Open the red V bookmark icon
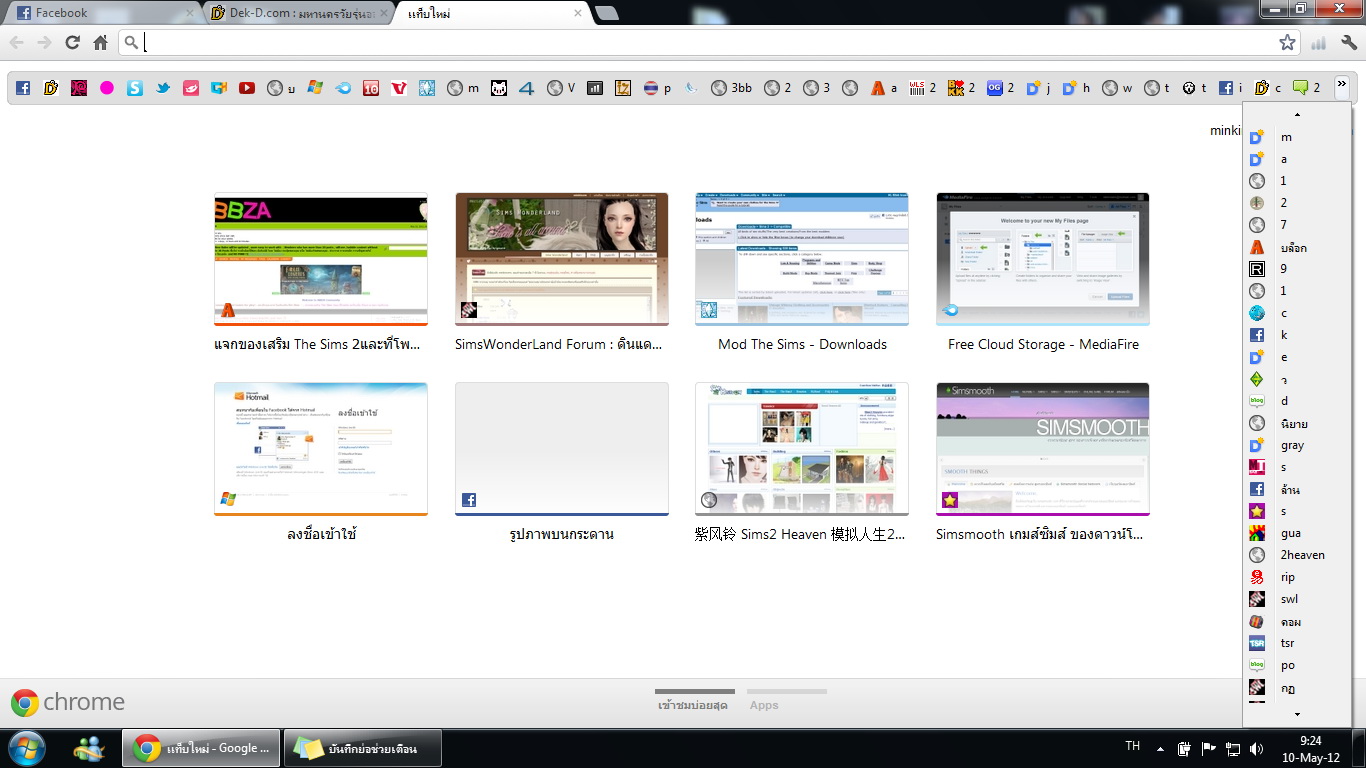Image resolution: width=1366 pixels, height=768 pixels. (x=399, y=88)
